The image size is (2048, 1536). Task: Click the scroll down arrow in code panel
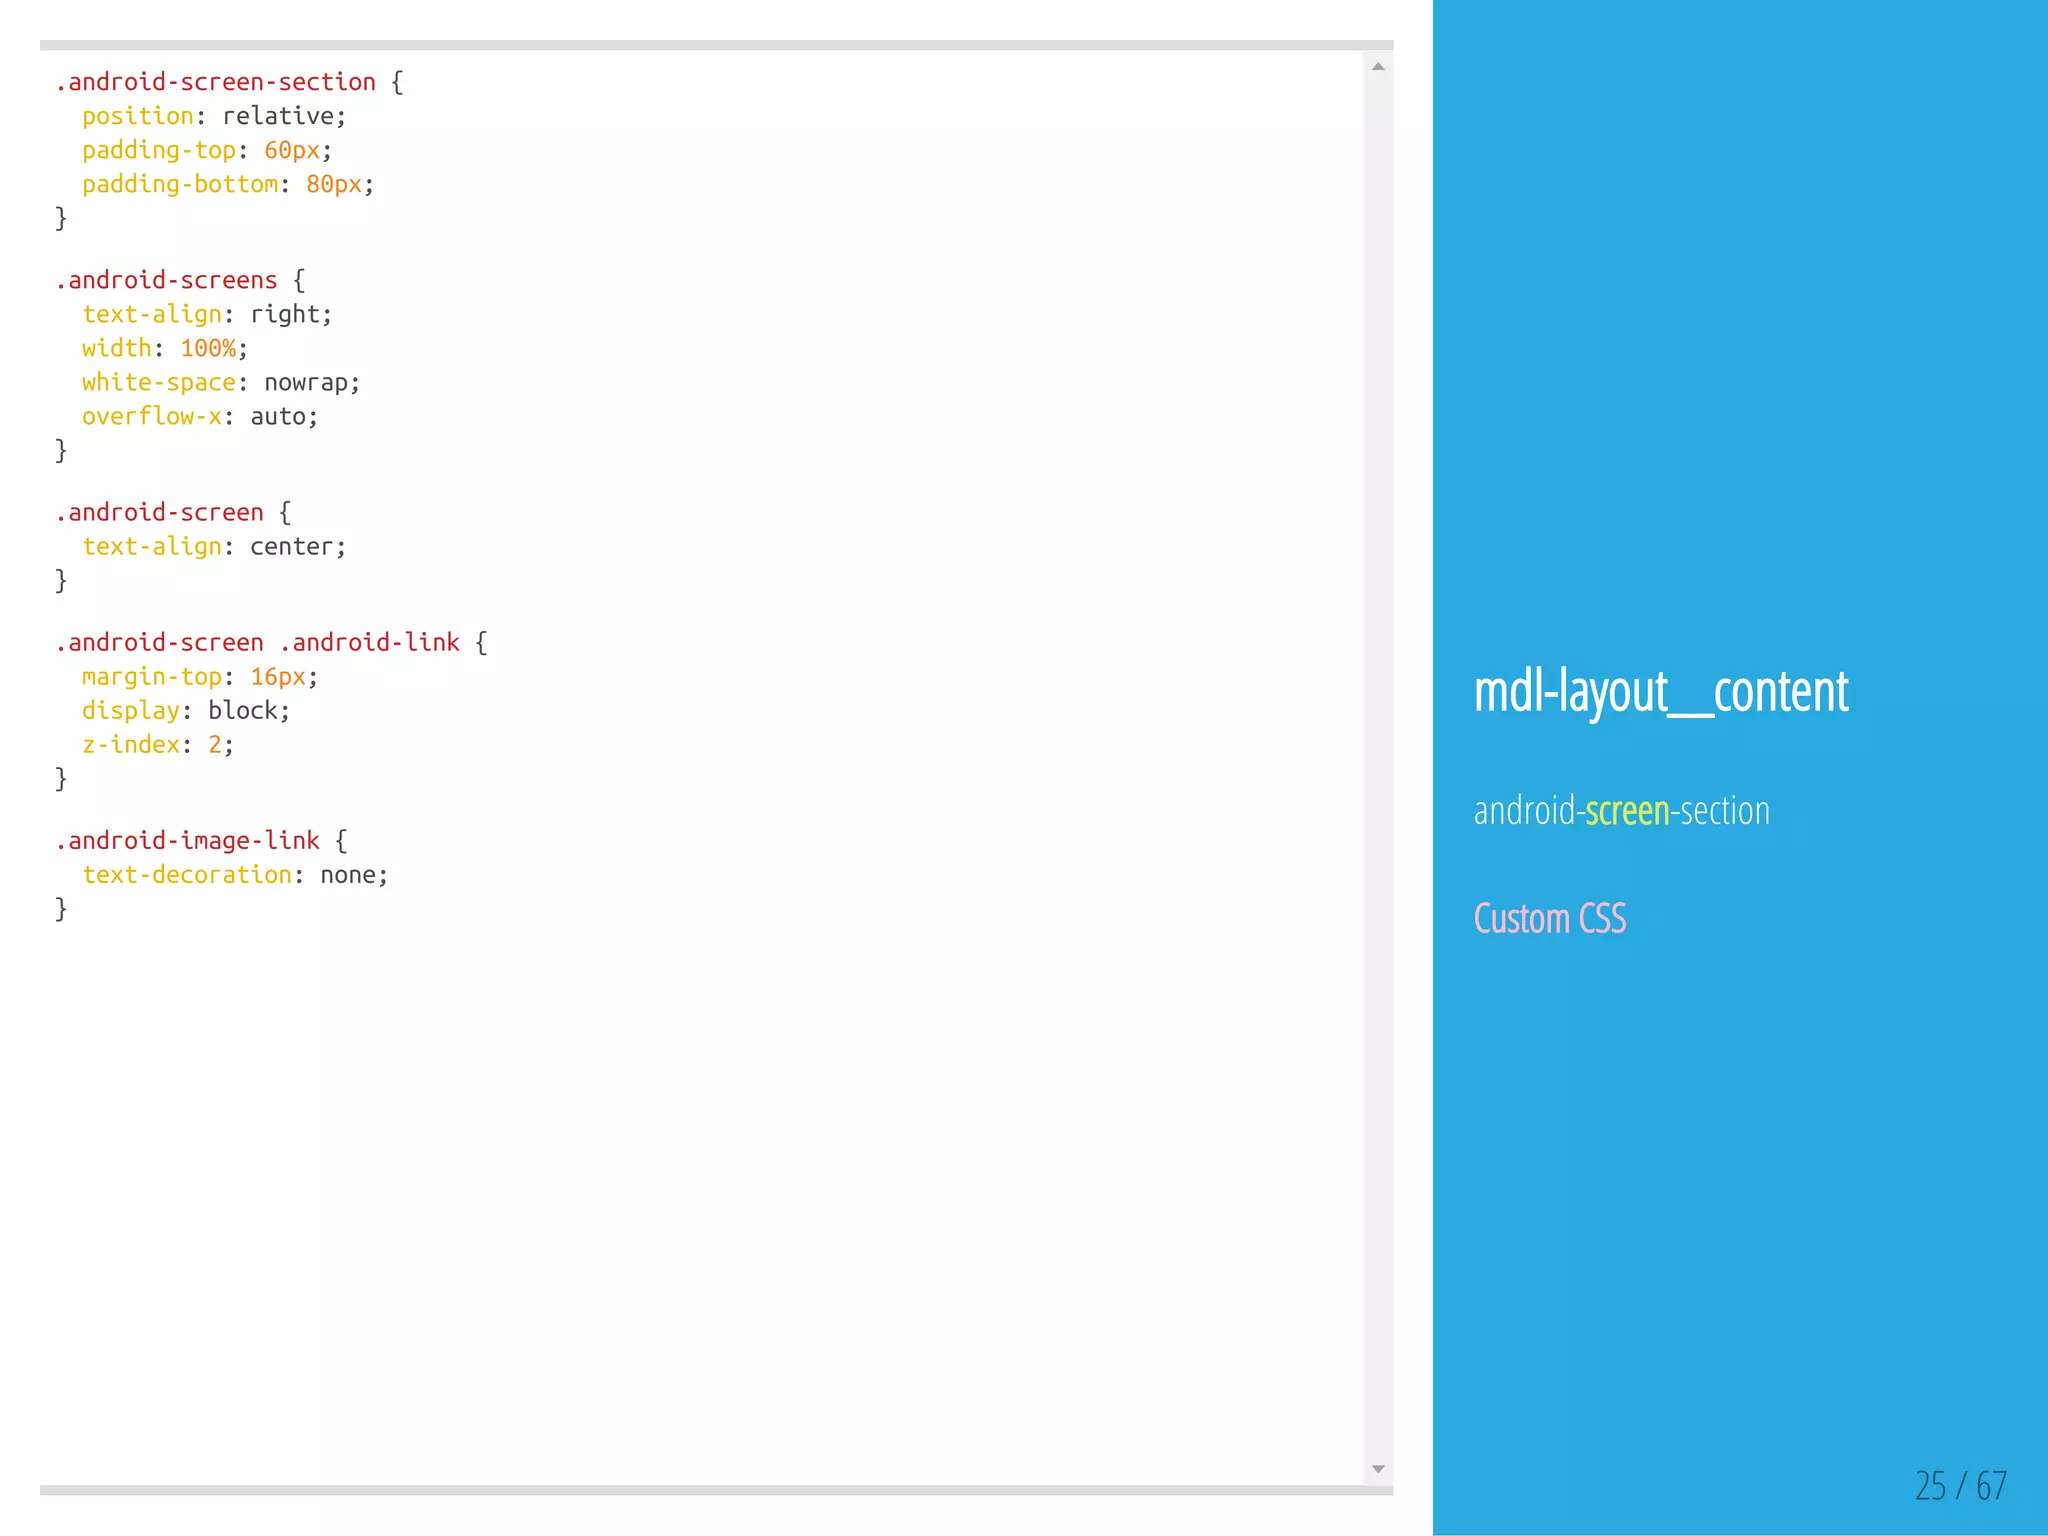(x=1378, y=1469)
